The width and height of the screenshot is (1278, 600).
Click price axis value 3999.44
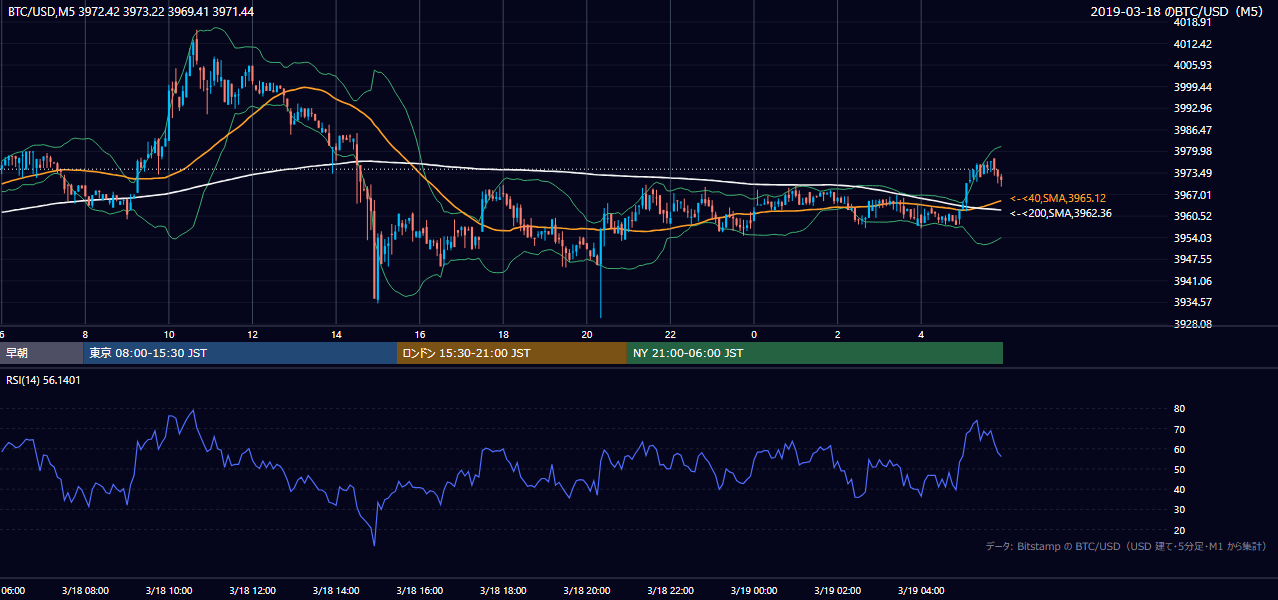click(x=1193, y=87)
